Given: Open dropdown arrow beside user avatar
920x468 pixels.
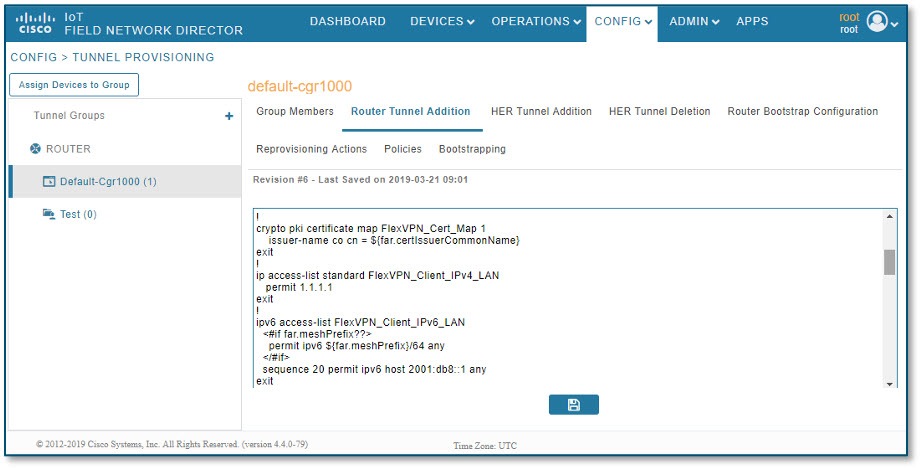Looking at the screenshot, I should [x=894, y=24].
